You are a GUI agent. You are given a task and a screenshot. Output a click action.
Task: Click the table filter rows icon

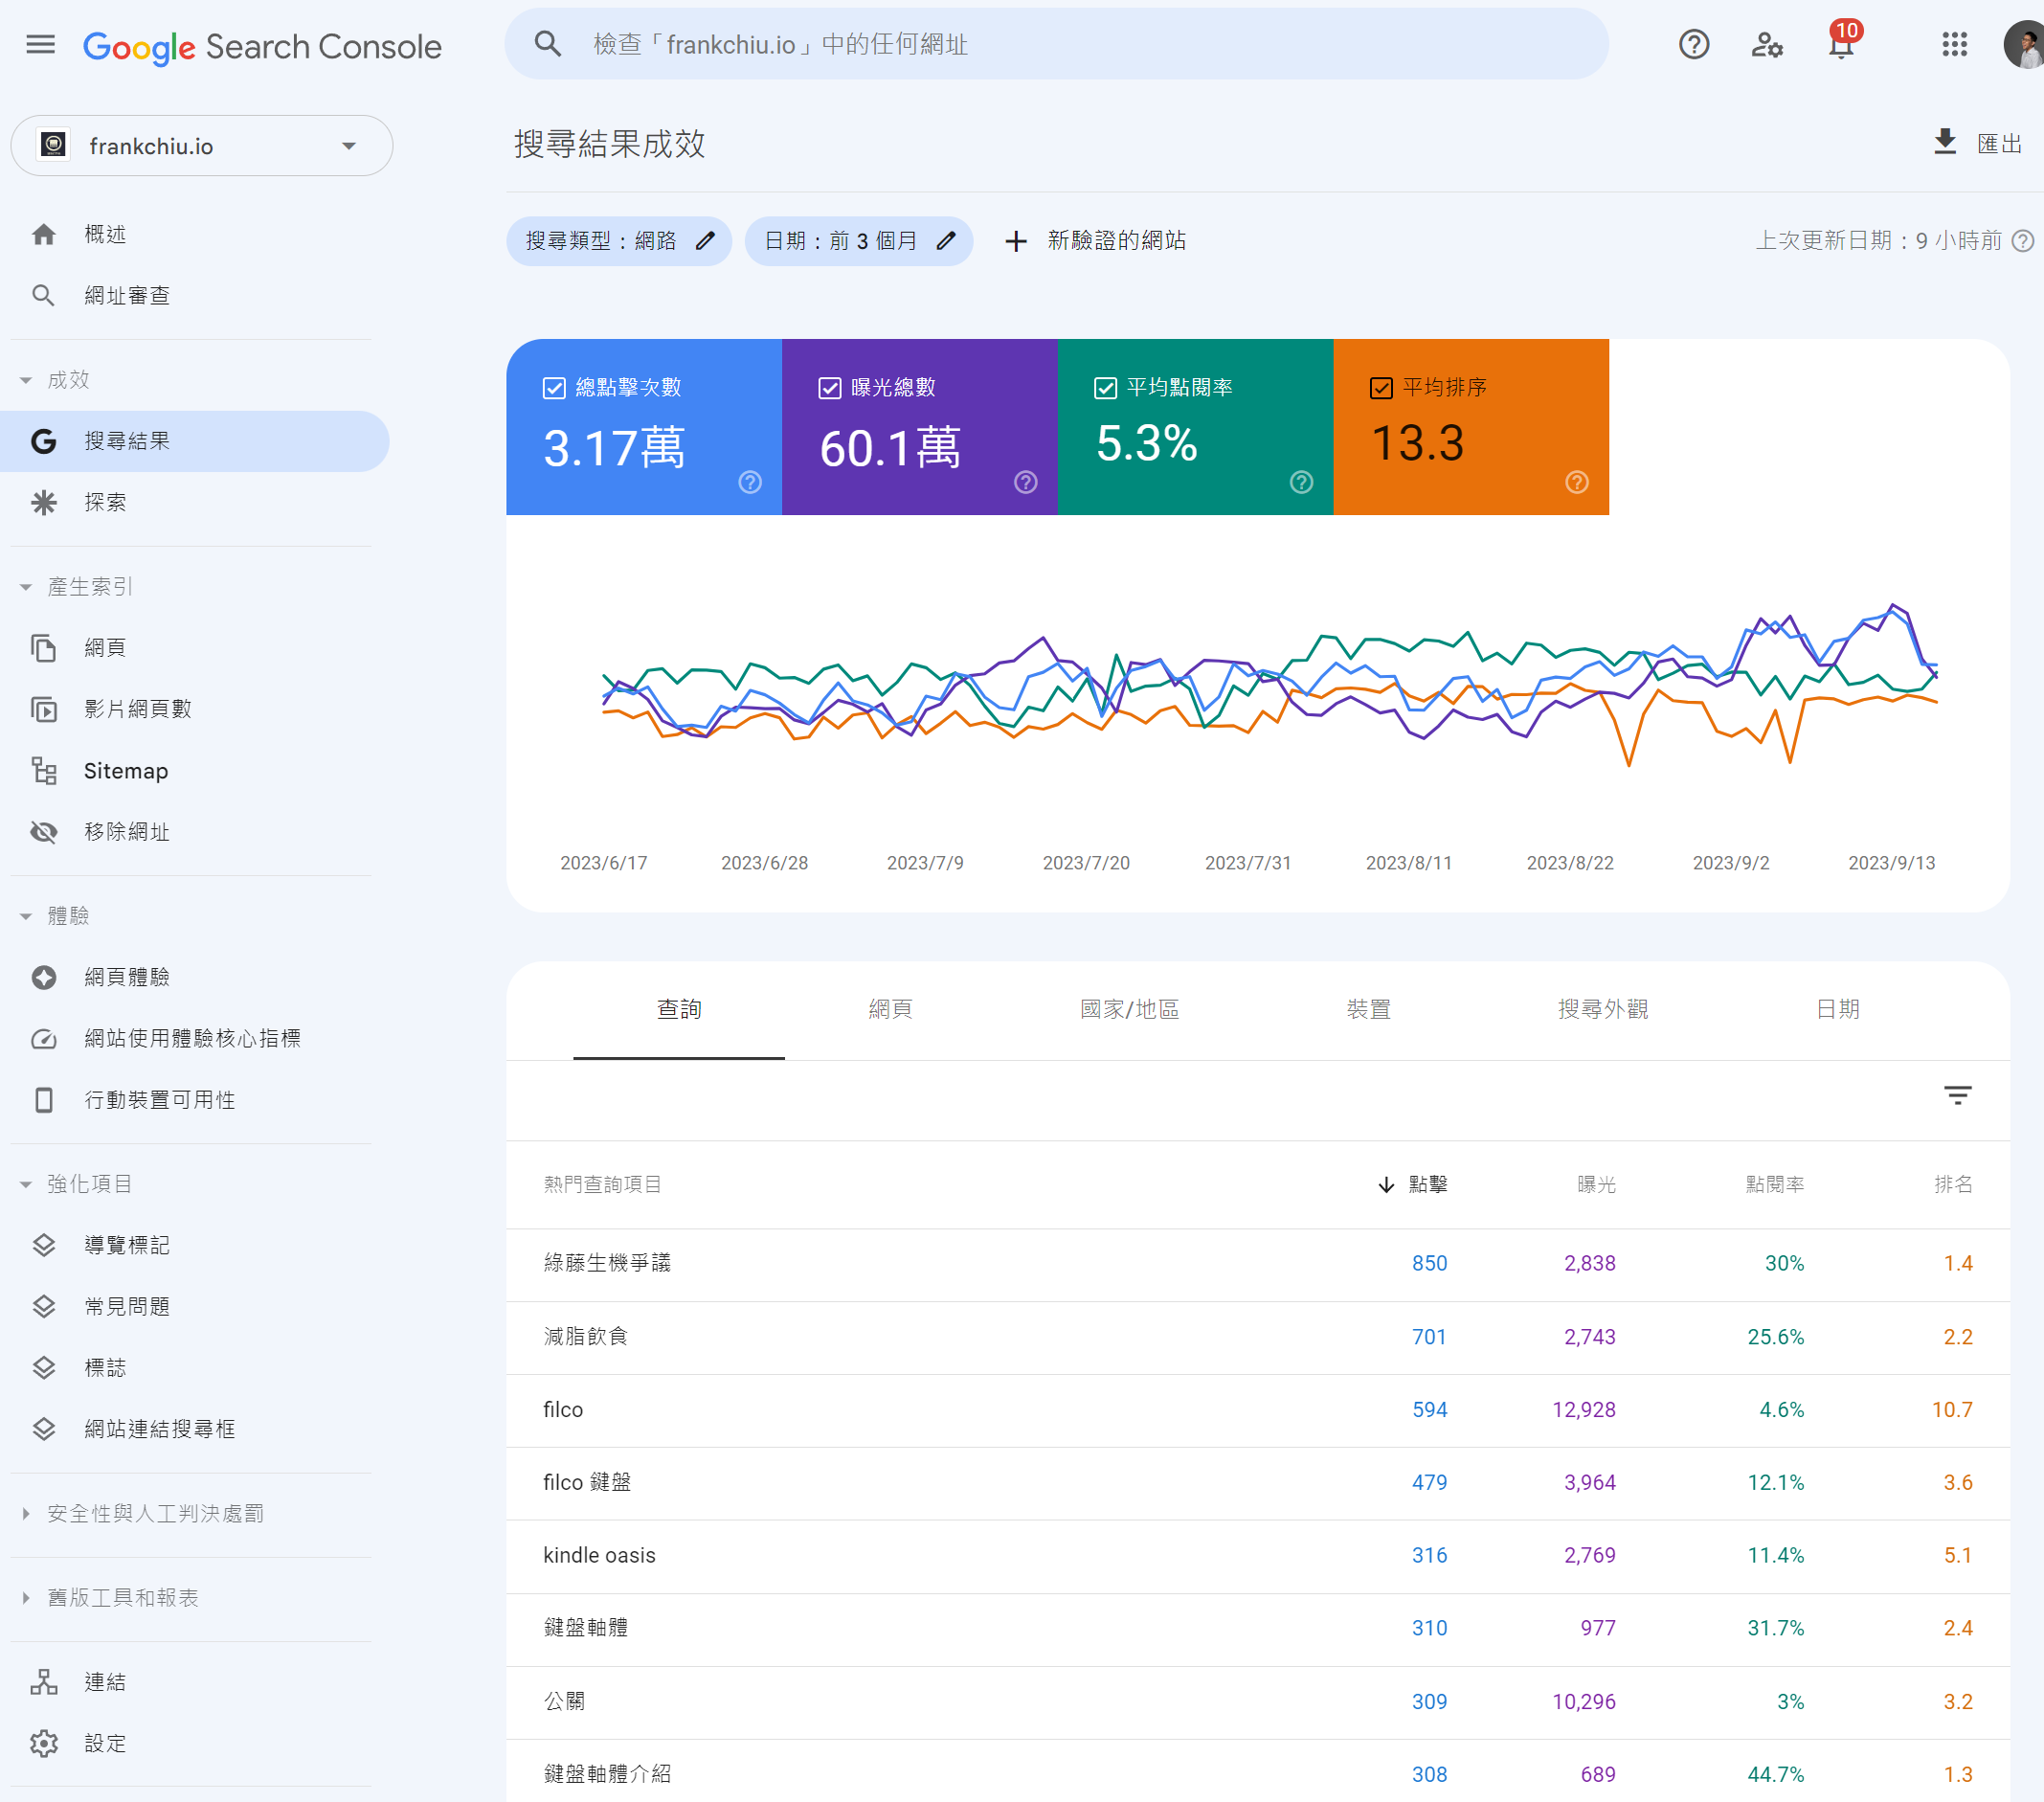[x=1957, y=1096]
